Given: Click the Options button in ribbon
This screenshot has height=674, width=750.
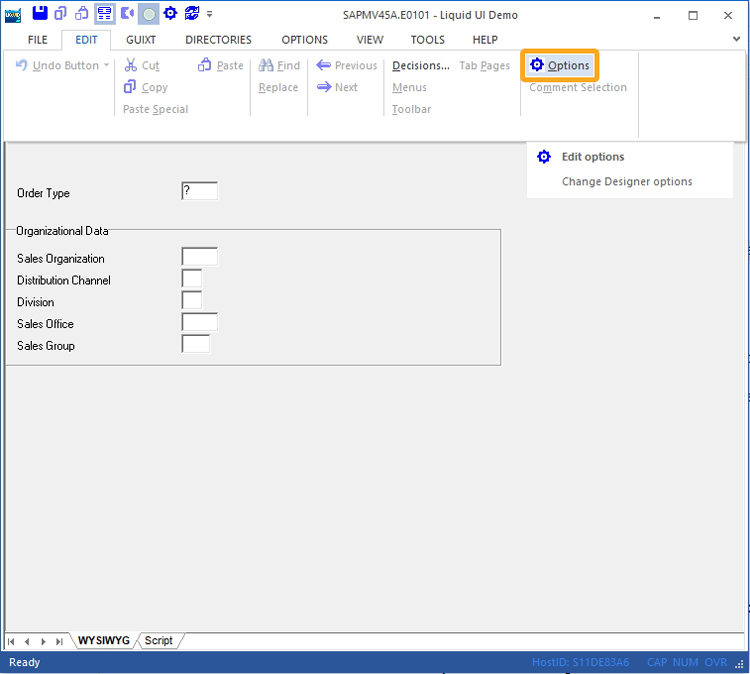Looking at the screenshot, I should 560,66.
